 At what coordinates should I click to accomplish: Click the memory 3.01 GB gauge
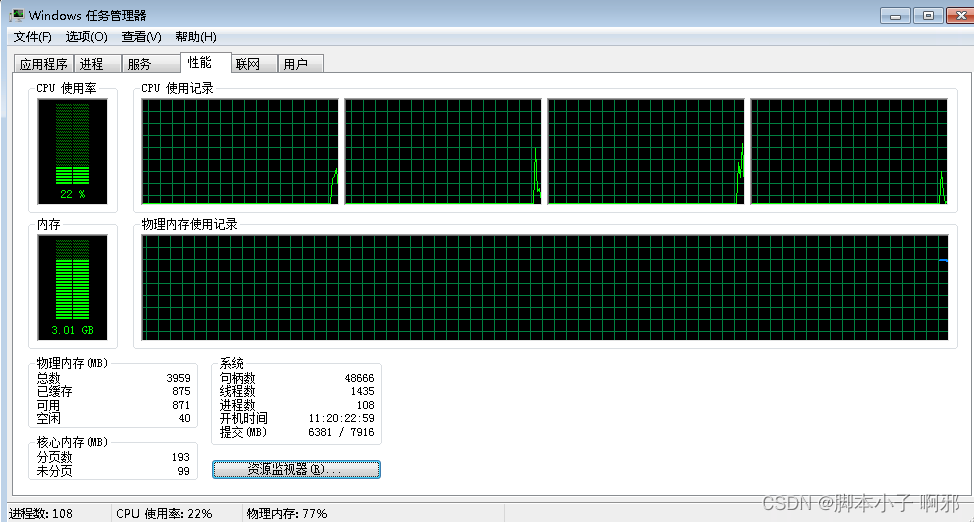[x=73, y=287]
